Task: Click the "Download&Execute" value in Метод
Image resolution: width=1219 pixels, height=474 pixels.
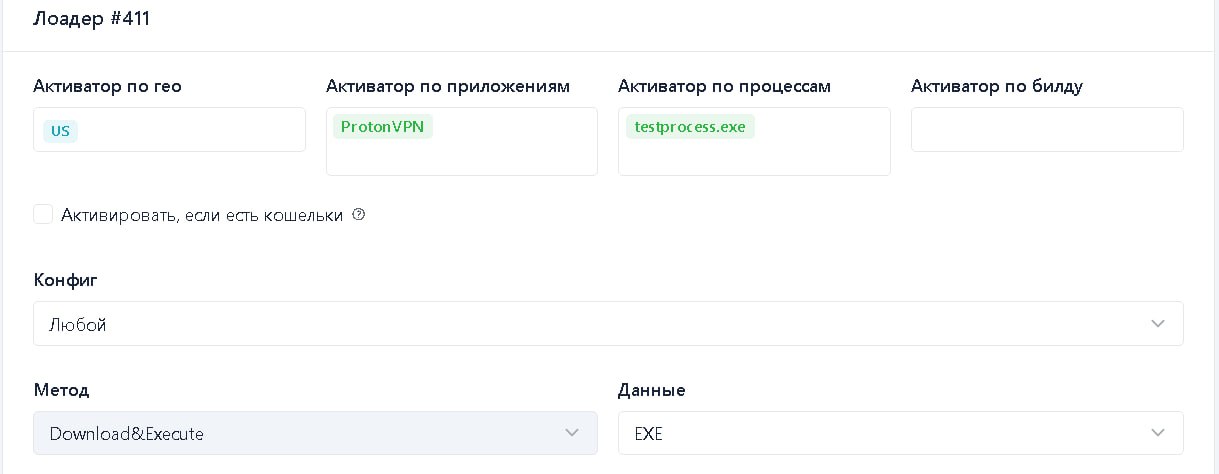Action: [127, 434]
